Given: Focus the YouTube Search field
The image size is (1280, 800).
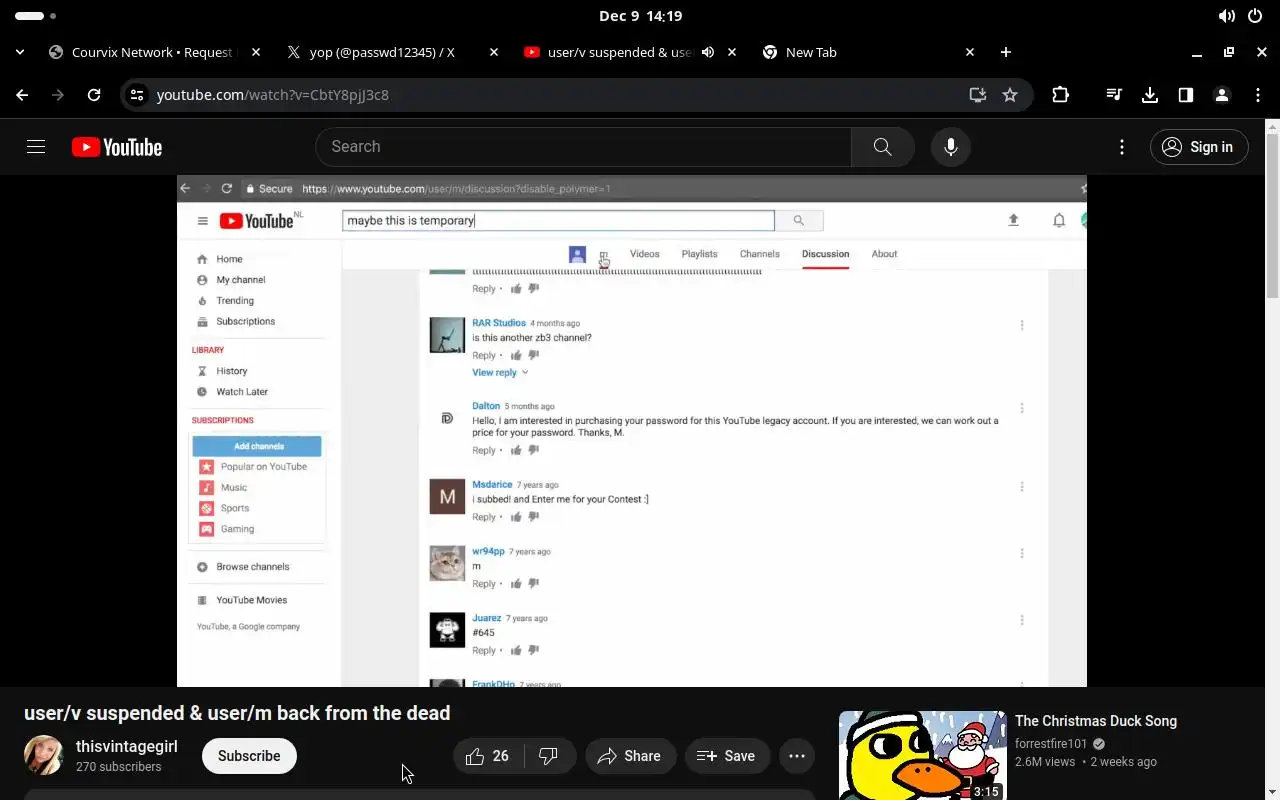Looking at the screenshot, I should 584,147.
